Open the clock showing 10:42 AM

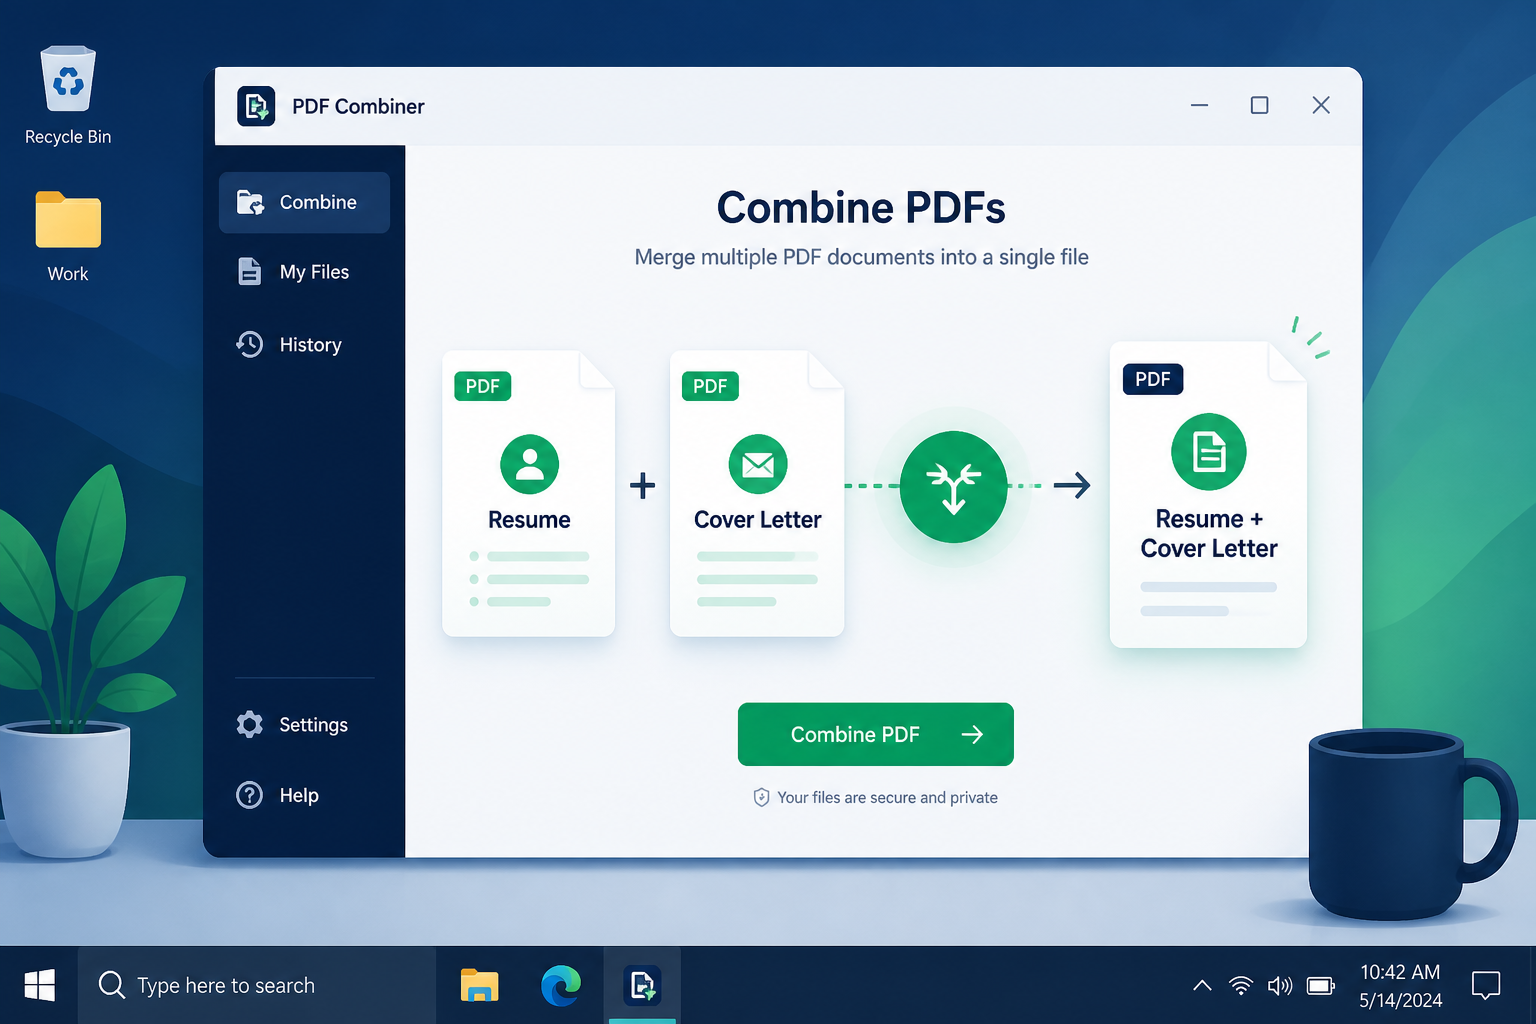(1400, 986)
